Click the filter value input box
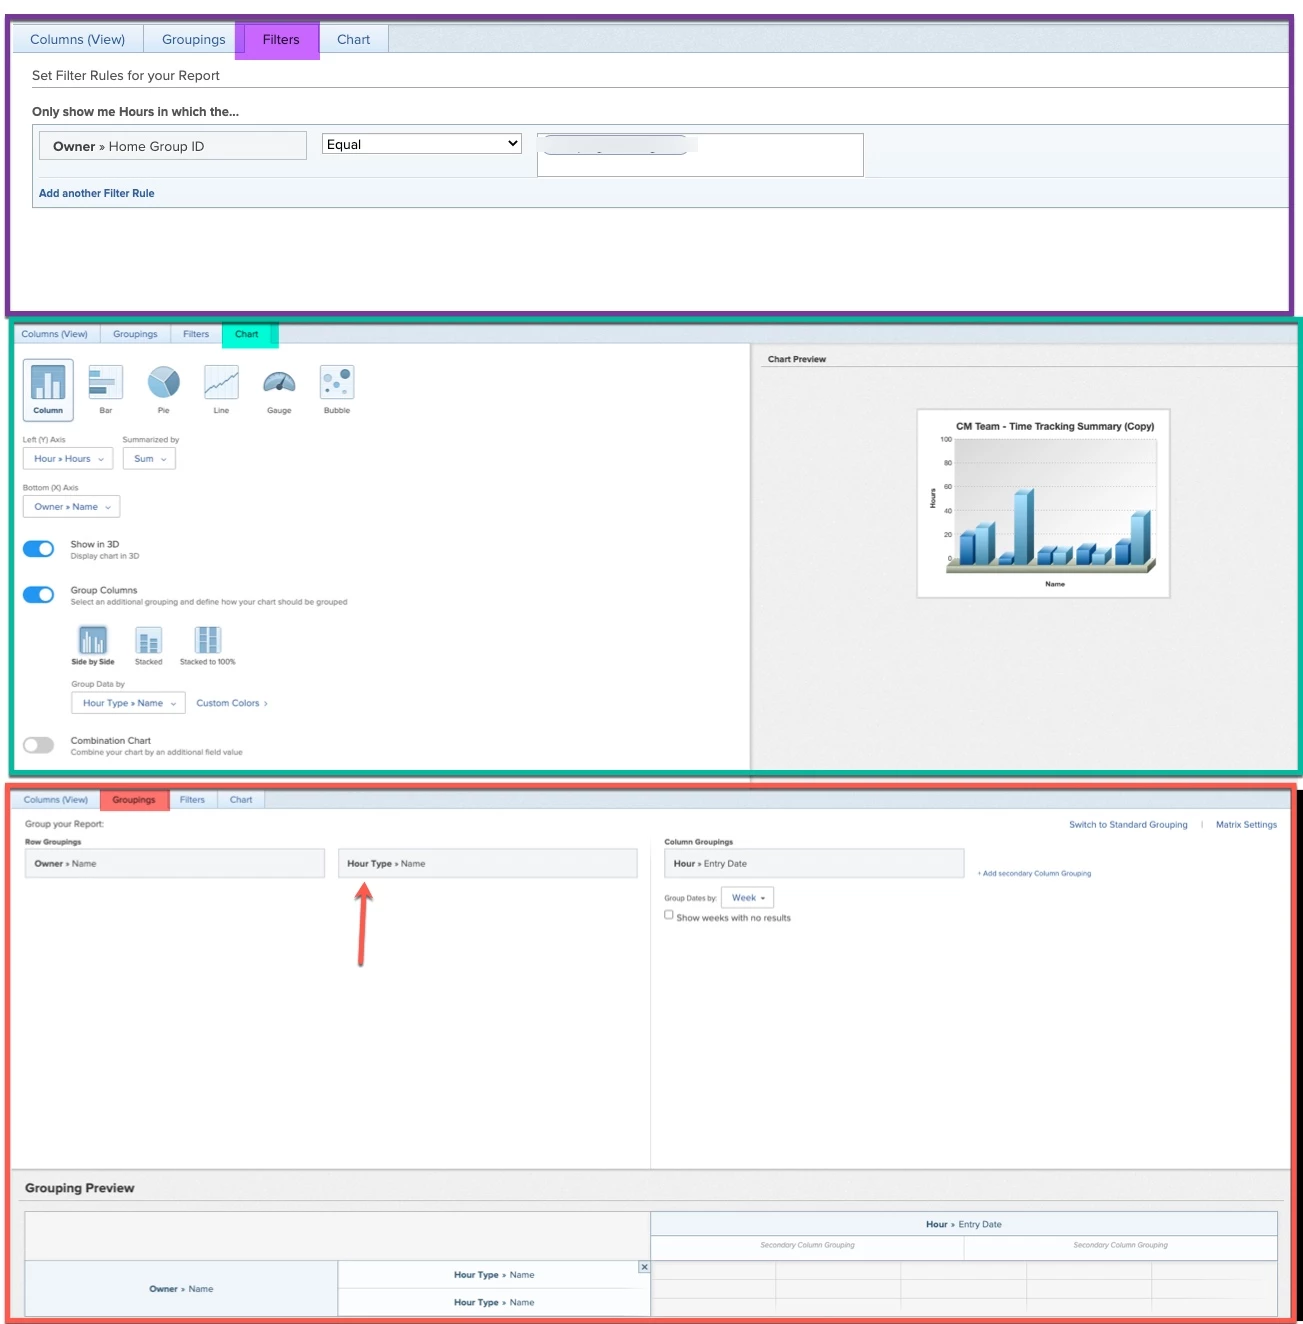1303x1324 pixels. (x=700, y=155)
